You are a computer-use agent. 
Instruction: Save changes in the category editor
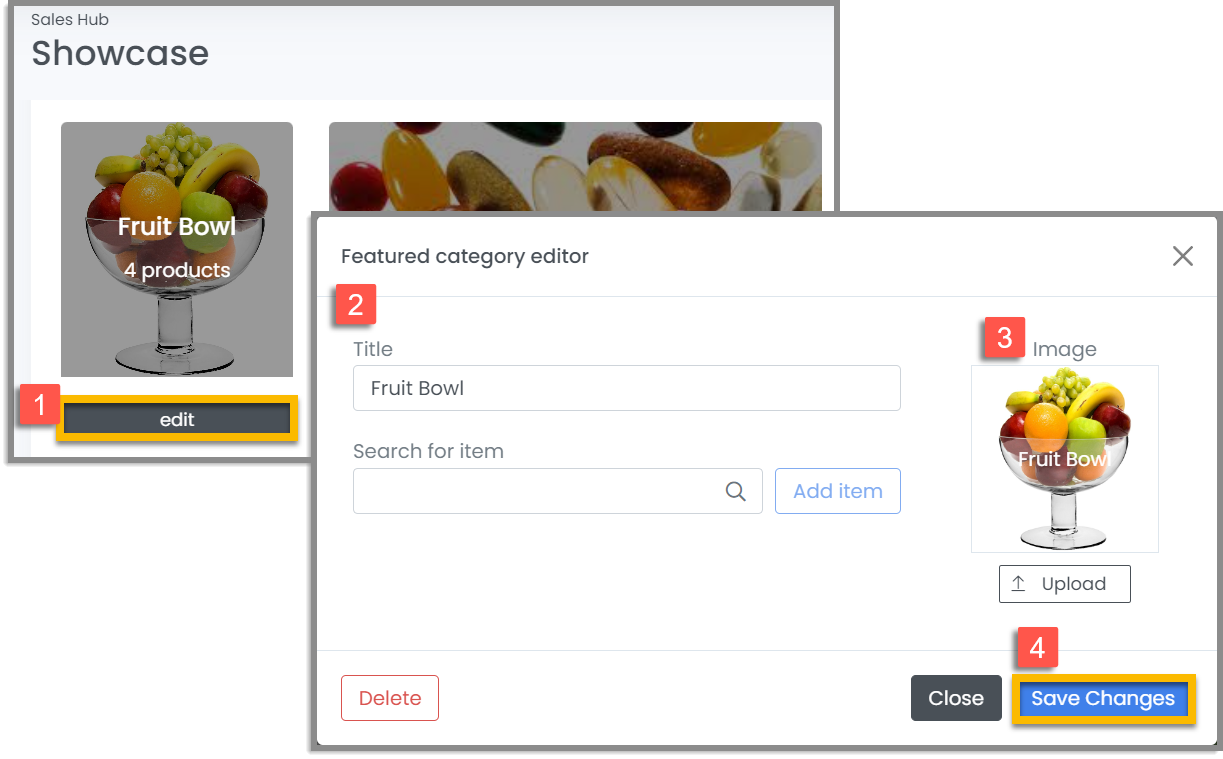pyautogui.click(x=1103, y=698)
